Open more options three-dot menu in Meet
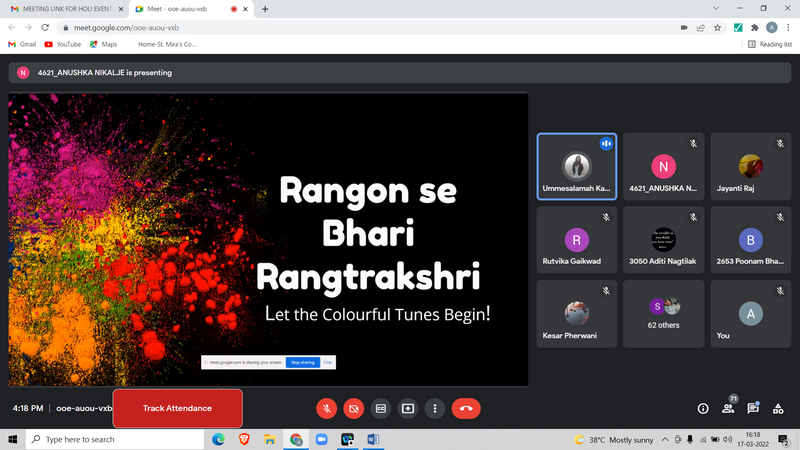Viewport: 800px width, 450px height. click(x=435, y=408)
